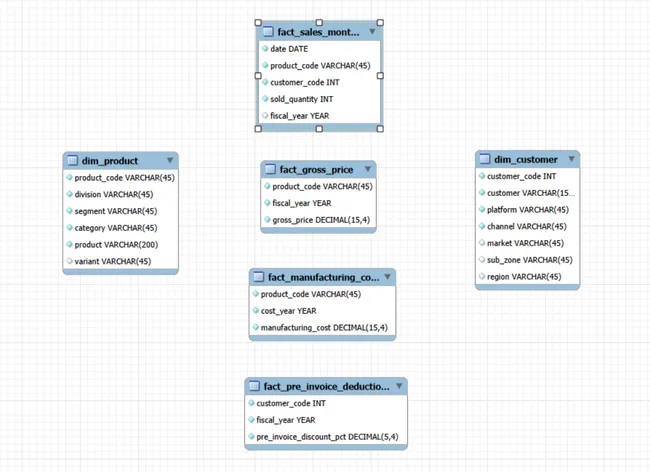
Task: Click channel VARCHAR(45) column
Action: coord(527,227)
